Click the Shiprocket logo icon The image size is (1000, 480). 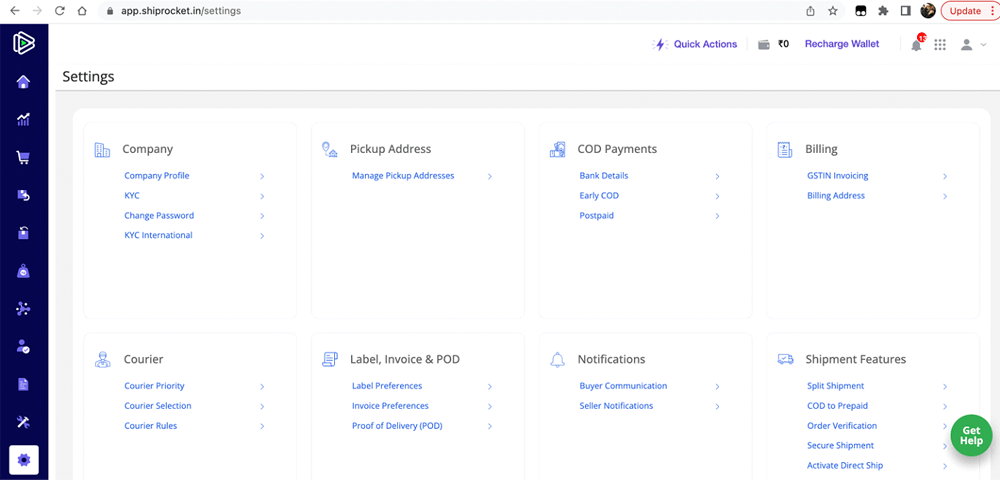point(23,43)
